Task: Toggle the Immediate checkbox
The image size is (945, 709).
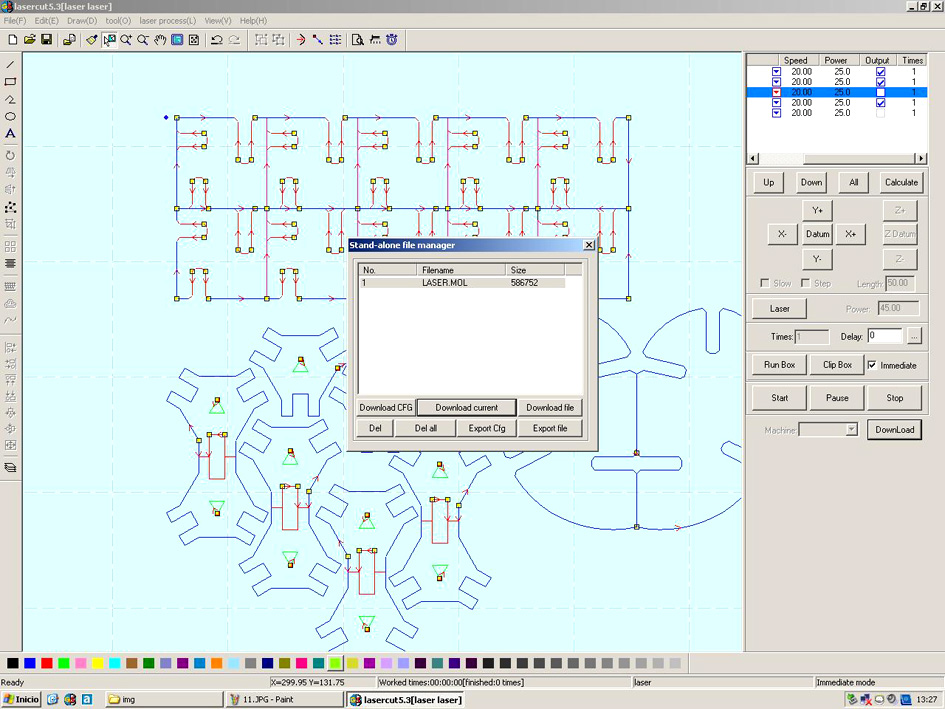Action: click(x=872, y=365)
